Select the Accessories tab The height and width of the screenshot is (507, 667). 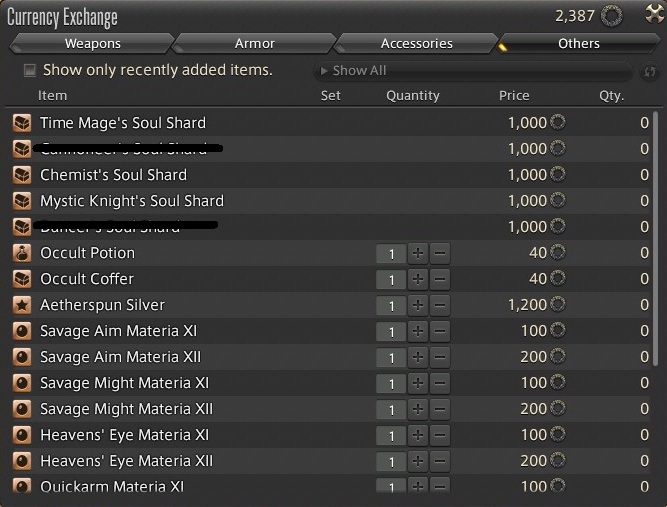point(416,43)
